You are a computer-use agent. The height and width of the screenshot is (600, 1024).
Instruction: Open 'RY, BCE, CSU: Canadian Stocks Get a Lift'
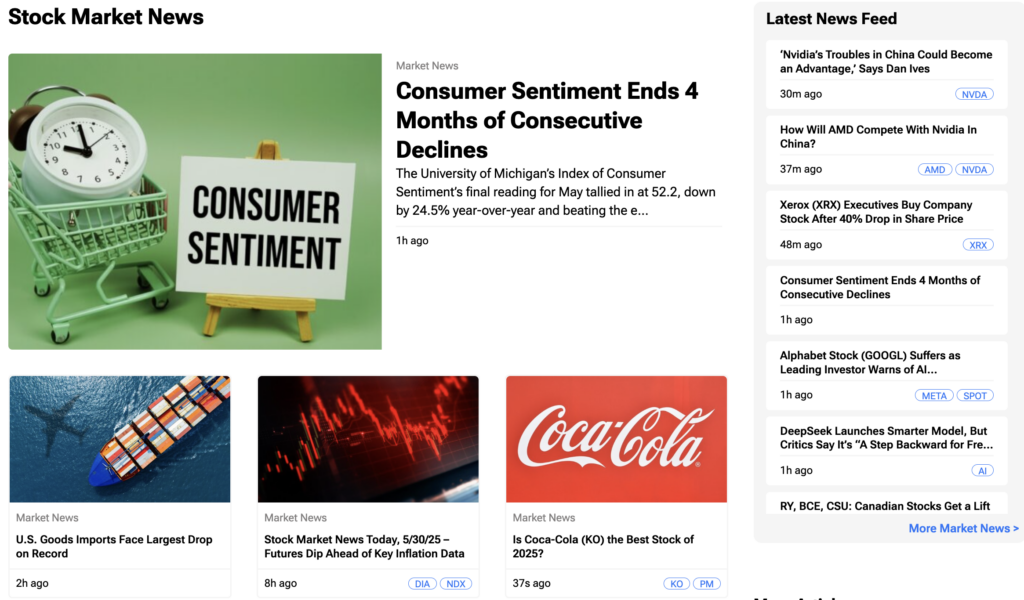point(885,506)
